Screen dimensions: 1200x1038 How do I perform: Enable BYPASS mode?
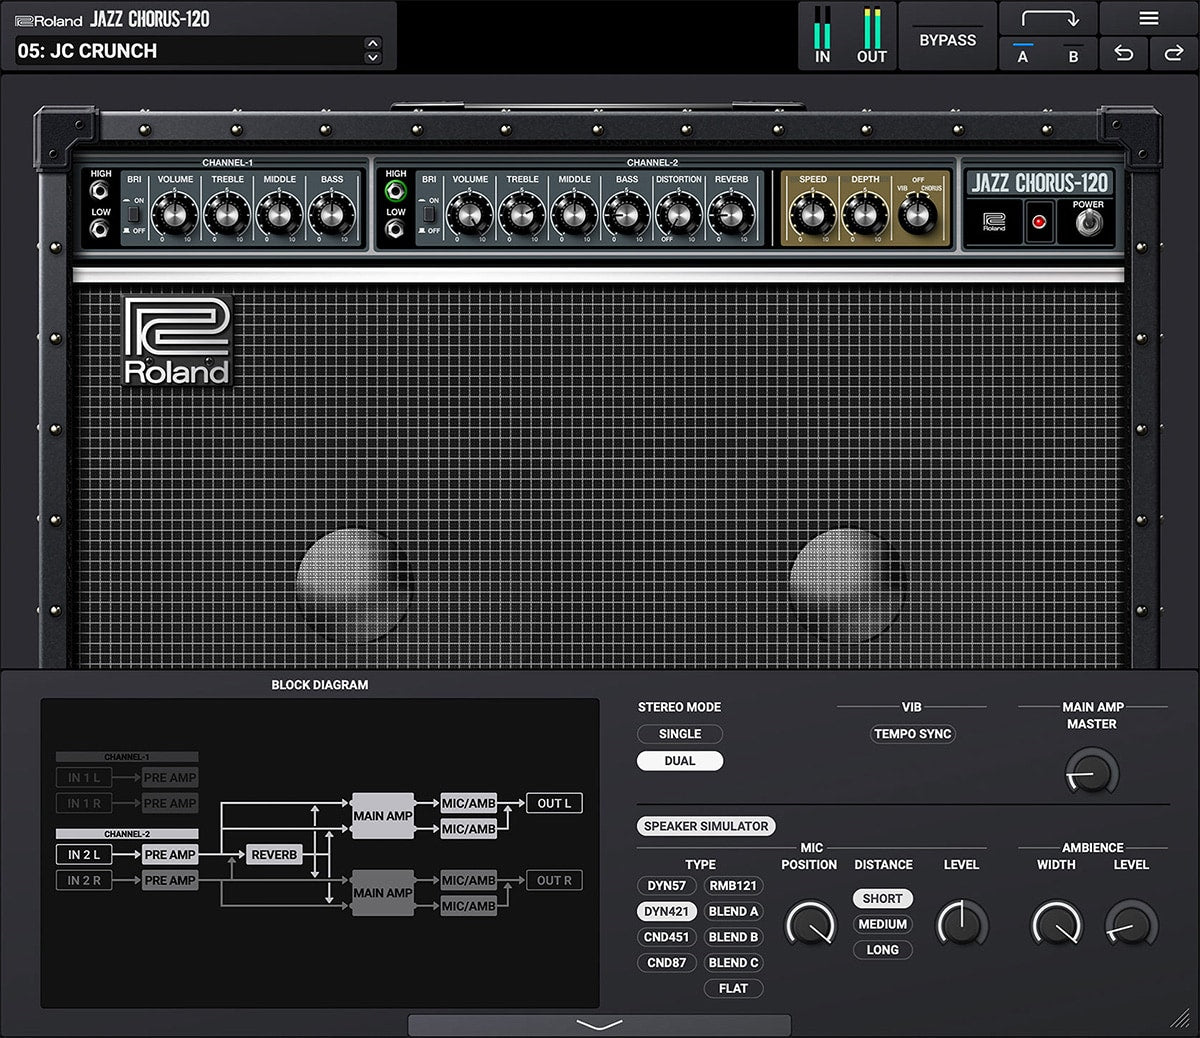pyautogui.click(x=947, y=39)
